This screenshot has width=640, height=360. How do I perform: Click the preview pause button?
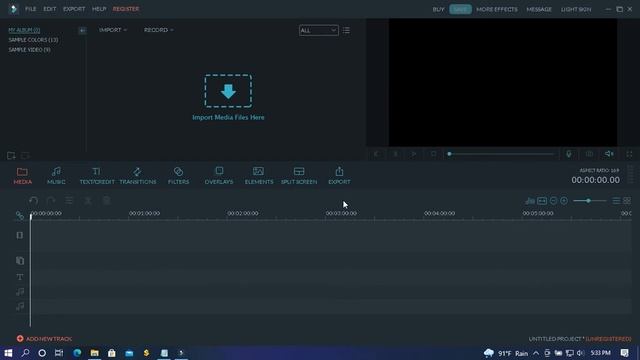396,154
